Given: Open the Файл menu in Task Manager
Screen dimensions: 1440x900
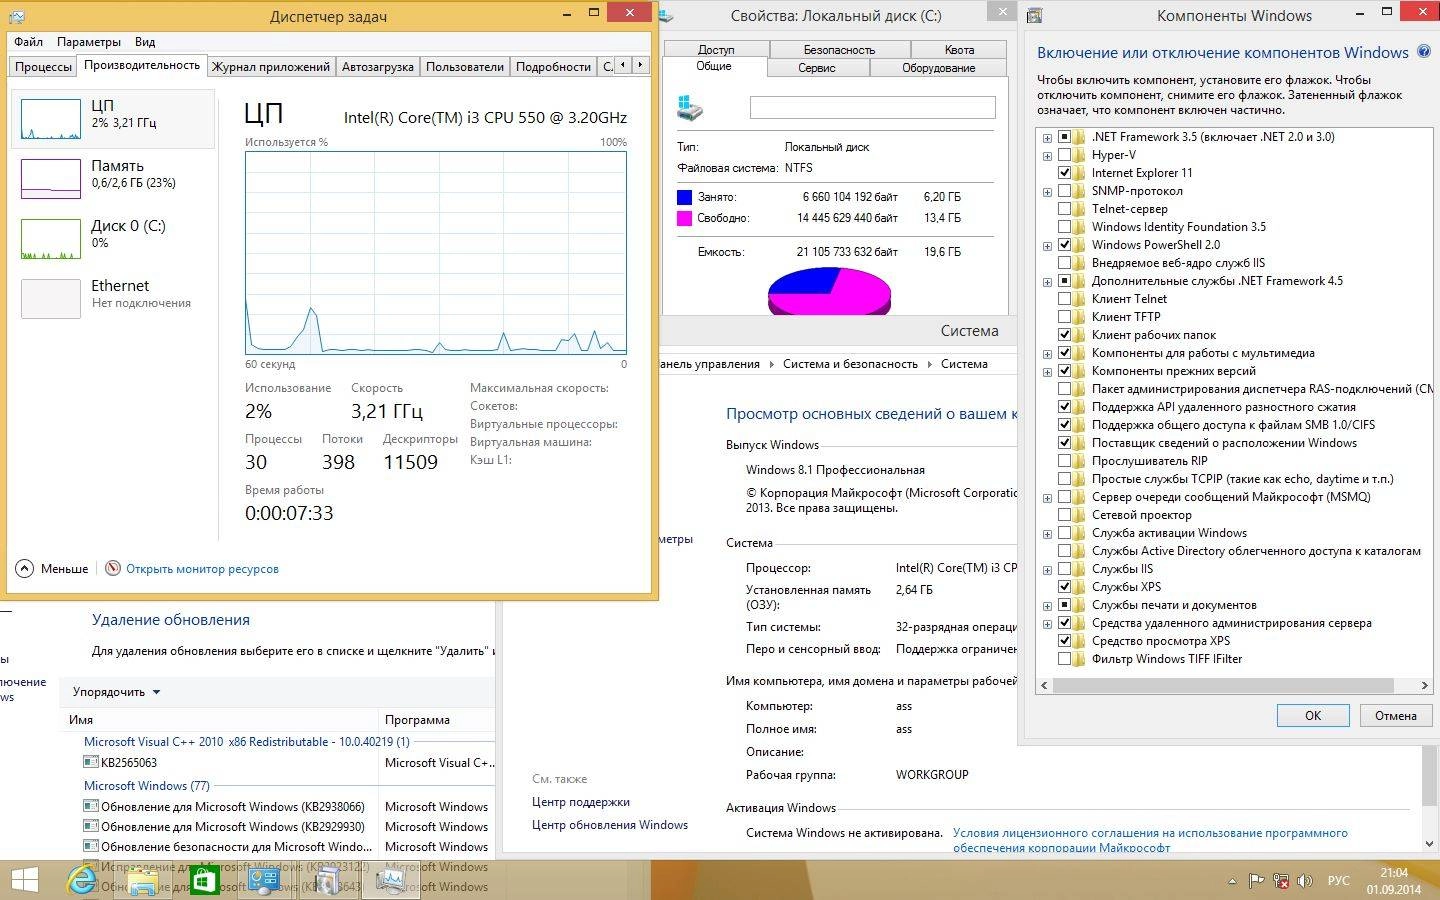Looking at the screenshot, I should click(x=28, y=42).
